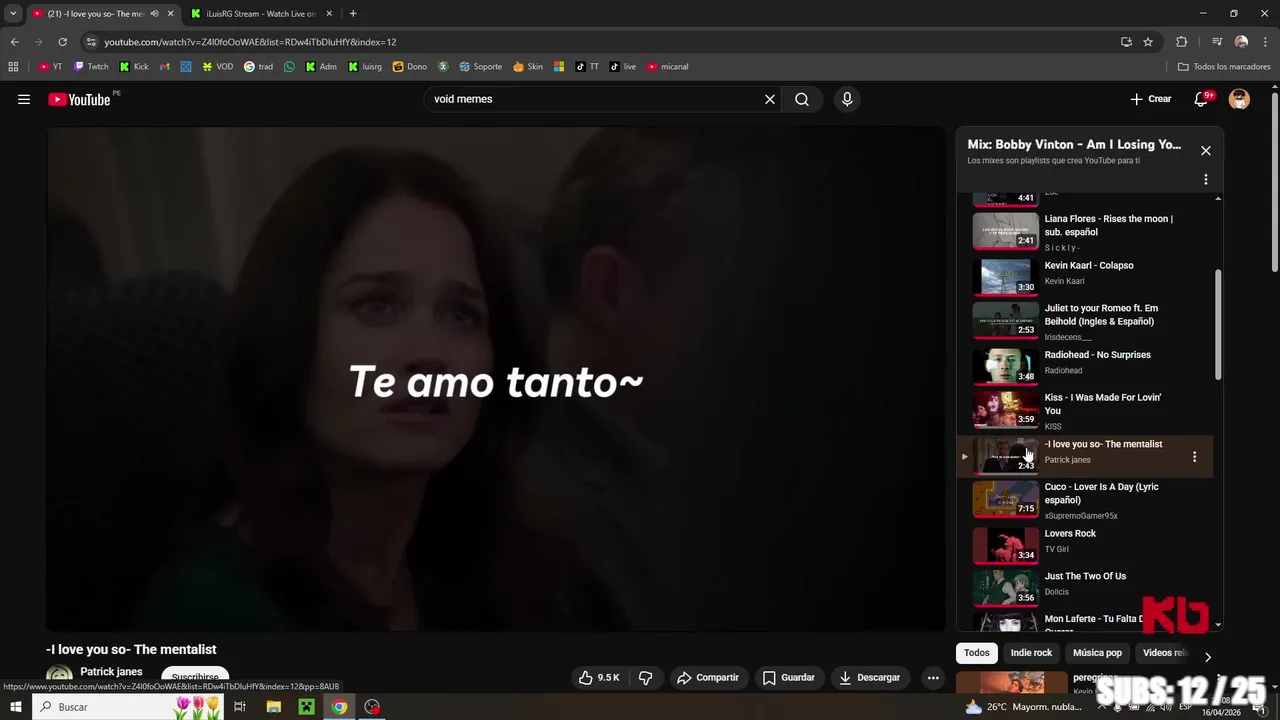Click the Compartir button
Screen dimensions: 1280x720
pyautogui.click(x=708, y=677)
